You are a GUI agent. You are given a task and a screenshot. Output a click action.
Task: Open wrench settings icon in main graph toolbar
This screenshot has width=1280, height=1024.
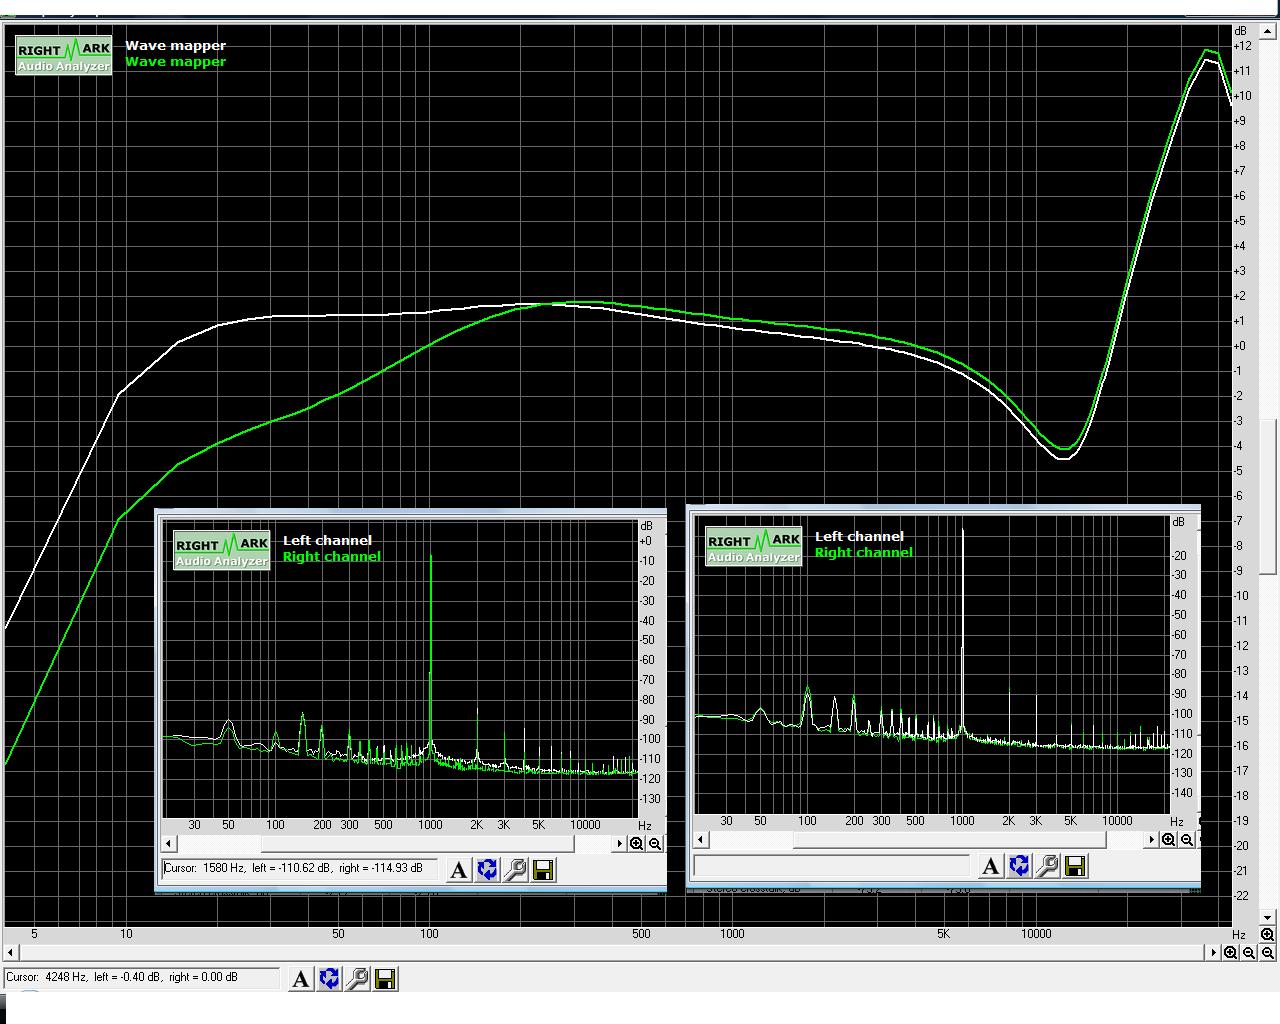(x=357, y=979)
